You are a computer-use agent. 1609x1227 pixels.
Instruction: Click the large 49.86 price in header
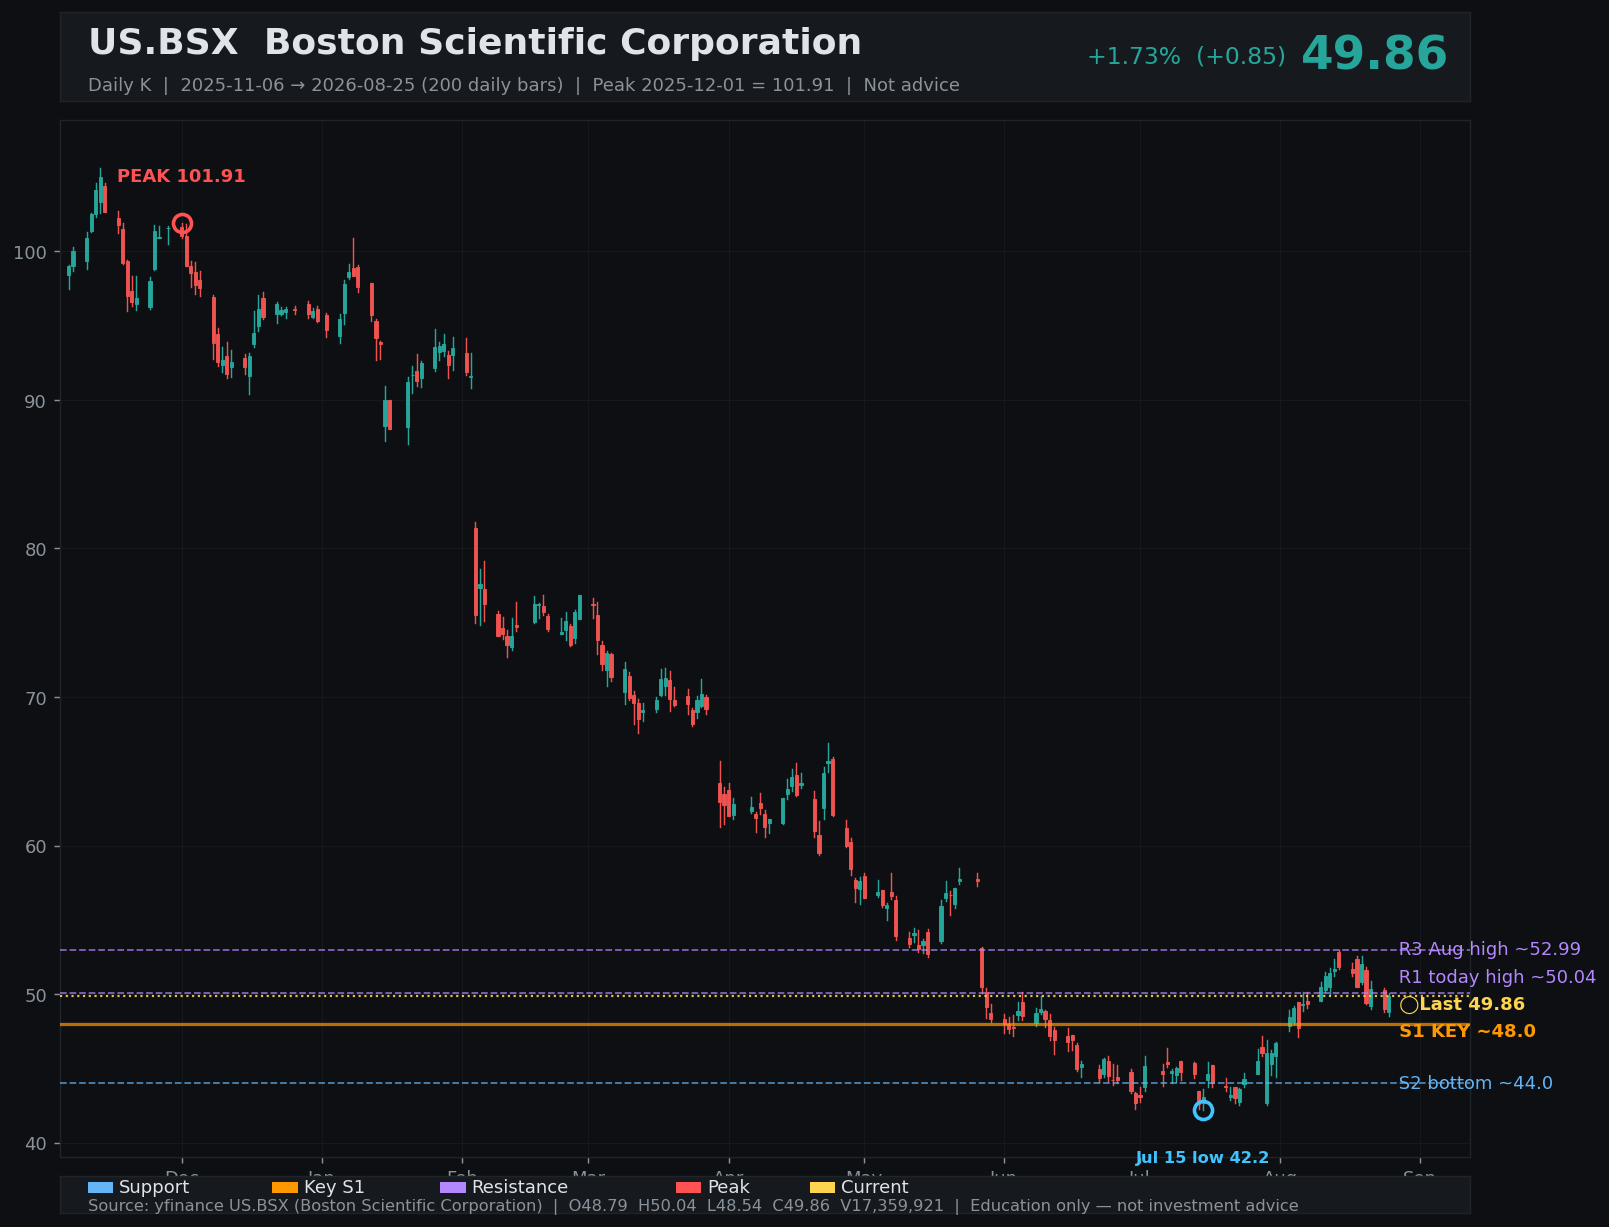click(1374, 54)
